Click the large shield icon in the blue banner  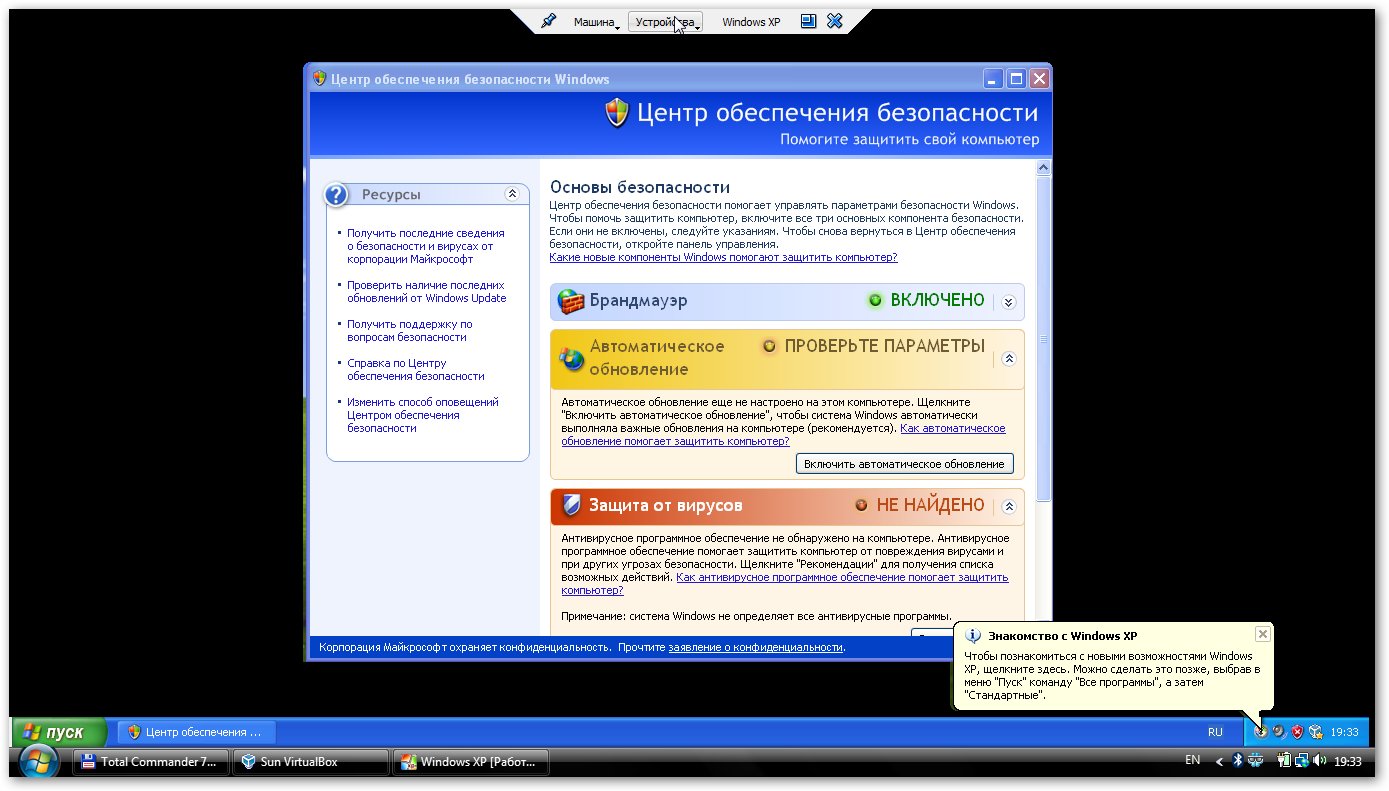click(x=618, y=113)
